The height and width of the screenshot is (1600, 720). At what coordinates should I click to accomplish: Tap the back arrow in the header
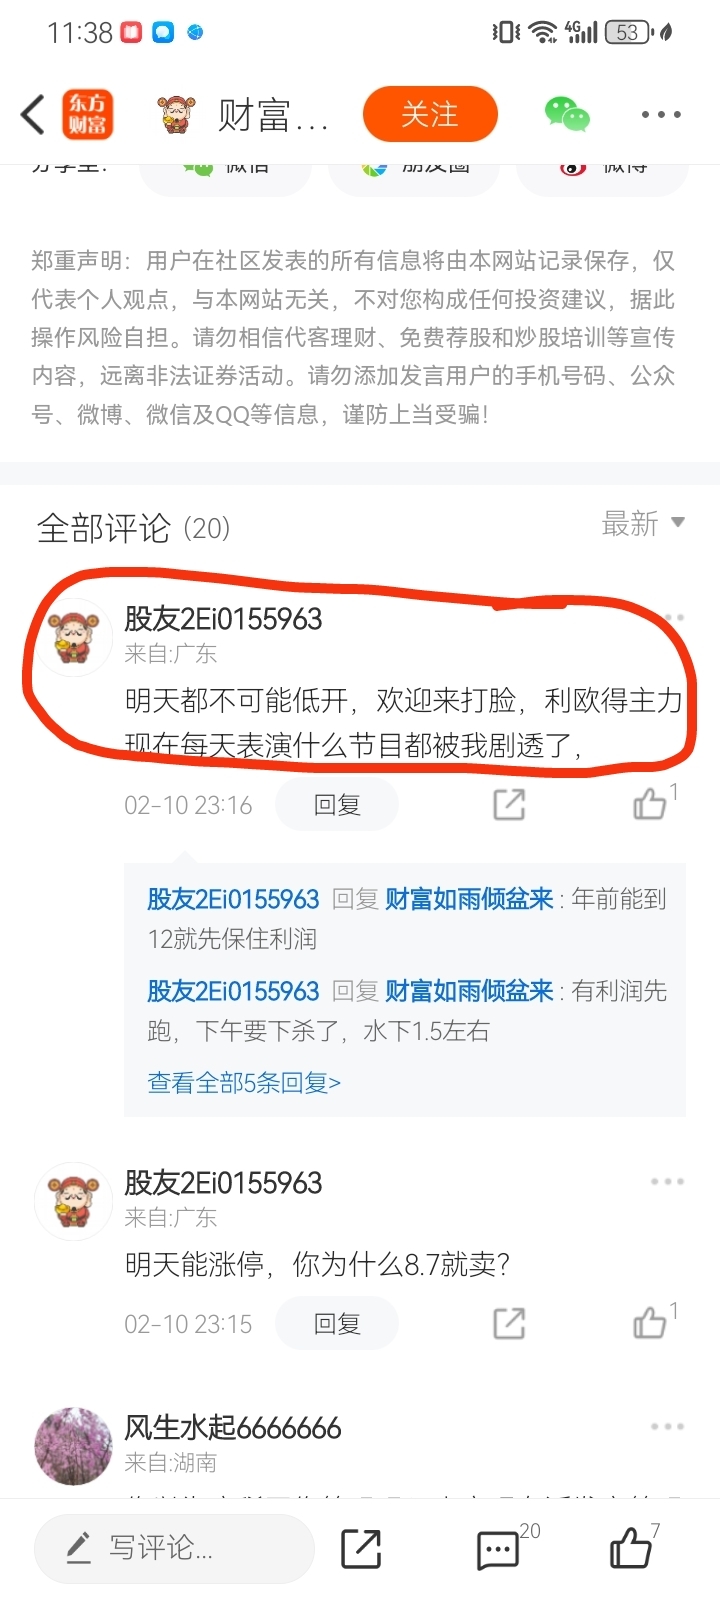coord(33,114)
